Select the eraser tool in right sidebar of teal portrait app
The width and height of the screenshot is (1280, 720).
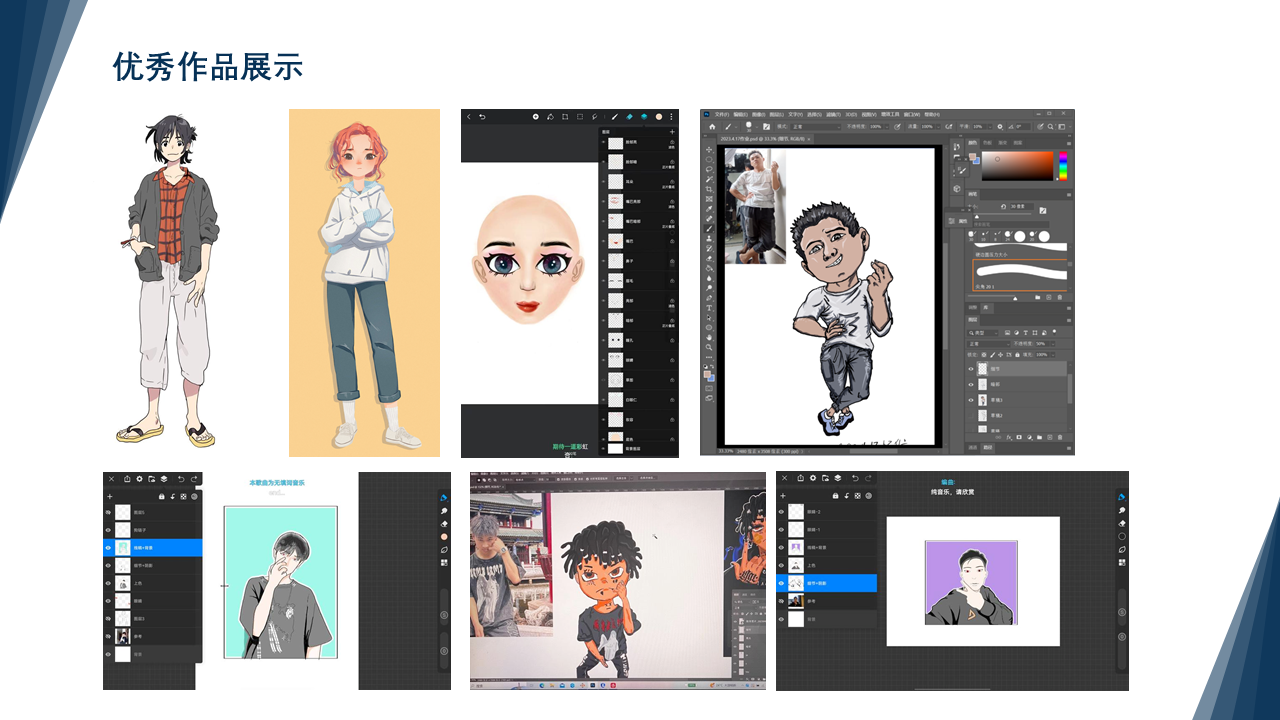[x=444, y=523]
